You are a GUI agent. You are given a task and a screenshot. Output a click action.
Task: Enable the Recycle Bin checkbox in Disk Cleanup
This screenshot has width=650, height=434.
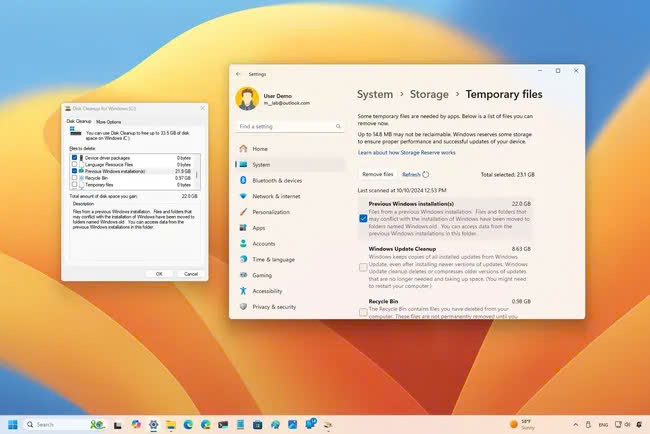click(x=76, y=178)
